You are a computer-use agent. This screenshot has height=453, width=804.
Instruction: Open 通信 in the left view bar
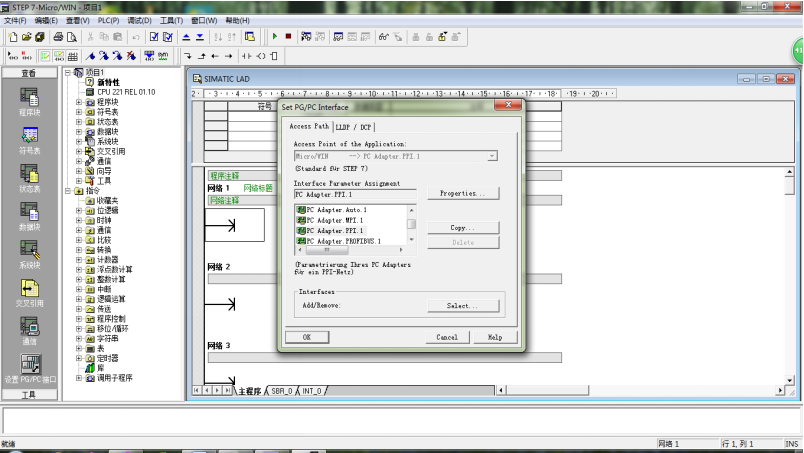click(x=29, y=330)
